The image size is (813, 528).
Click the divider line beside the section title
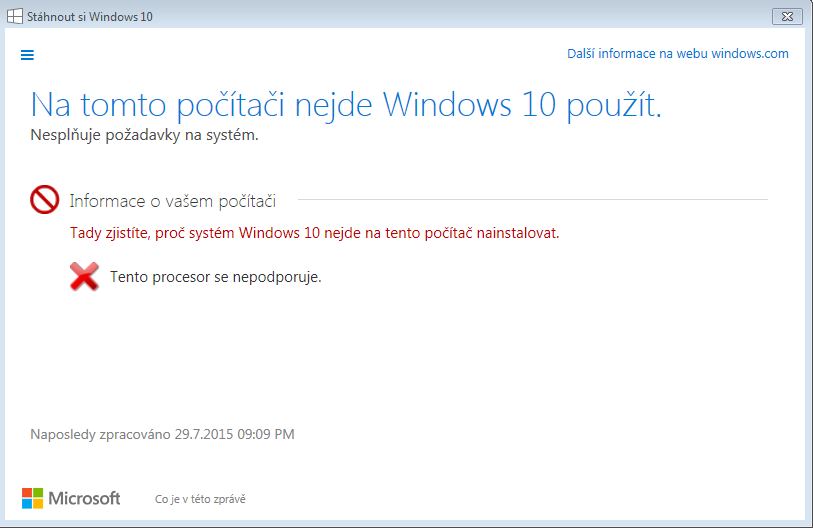532,200
